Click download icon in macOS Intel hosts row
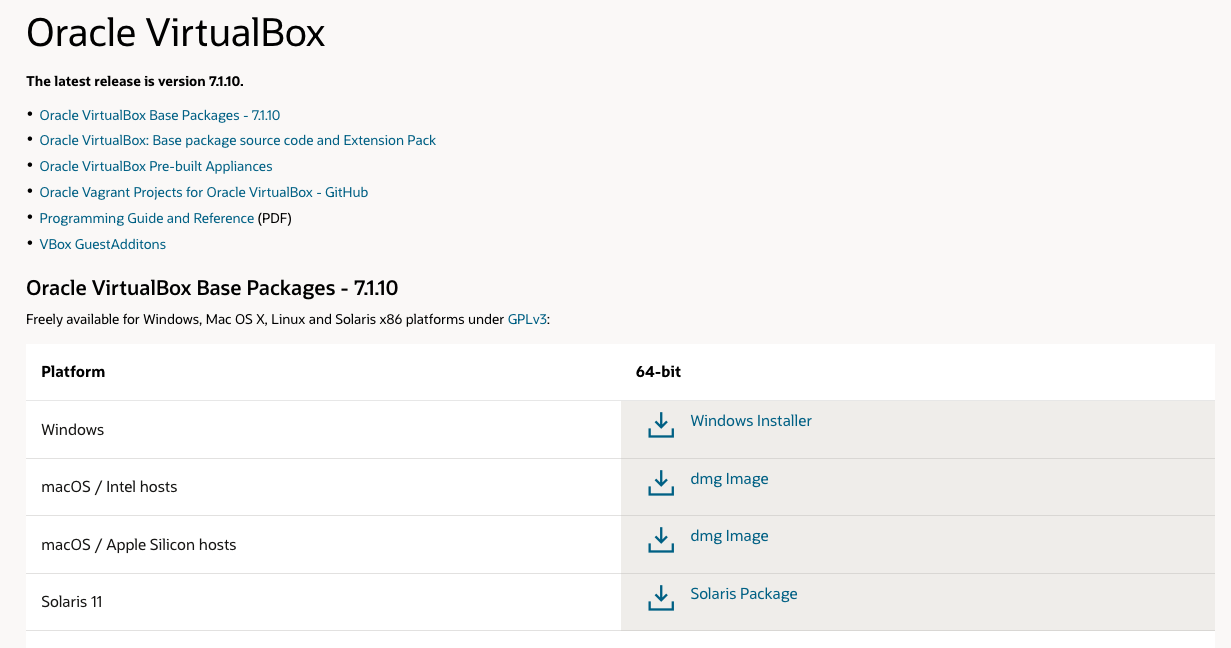 click(660, 484)
